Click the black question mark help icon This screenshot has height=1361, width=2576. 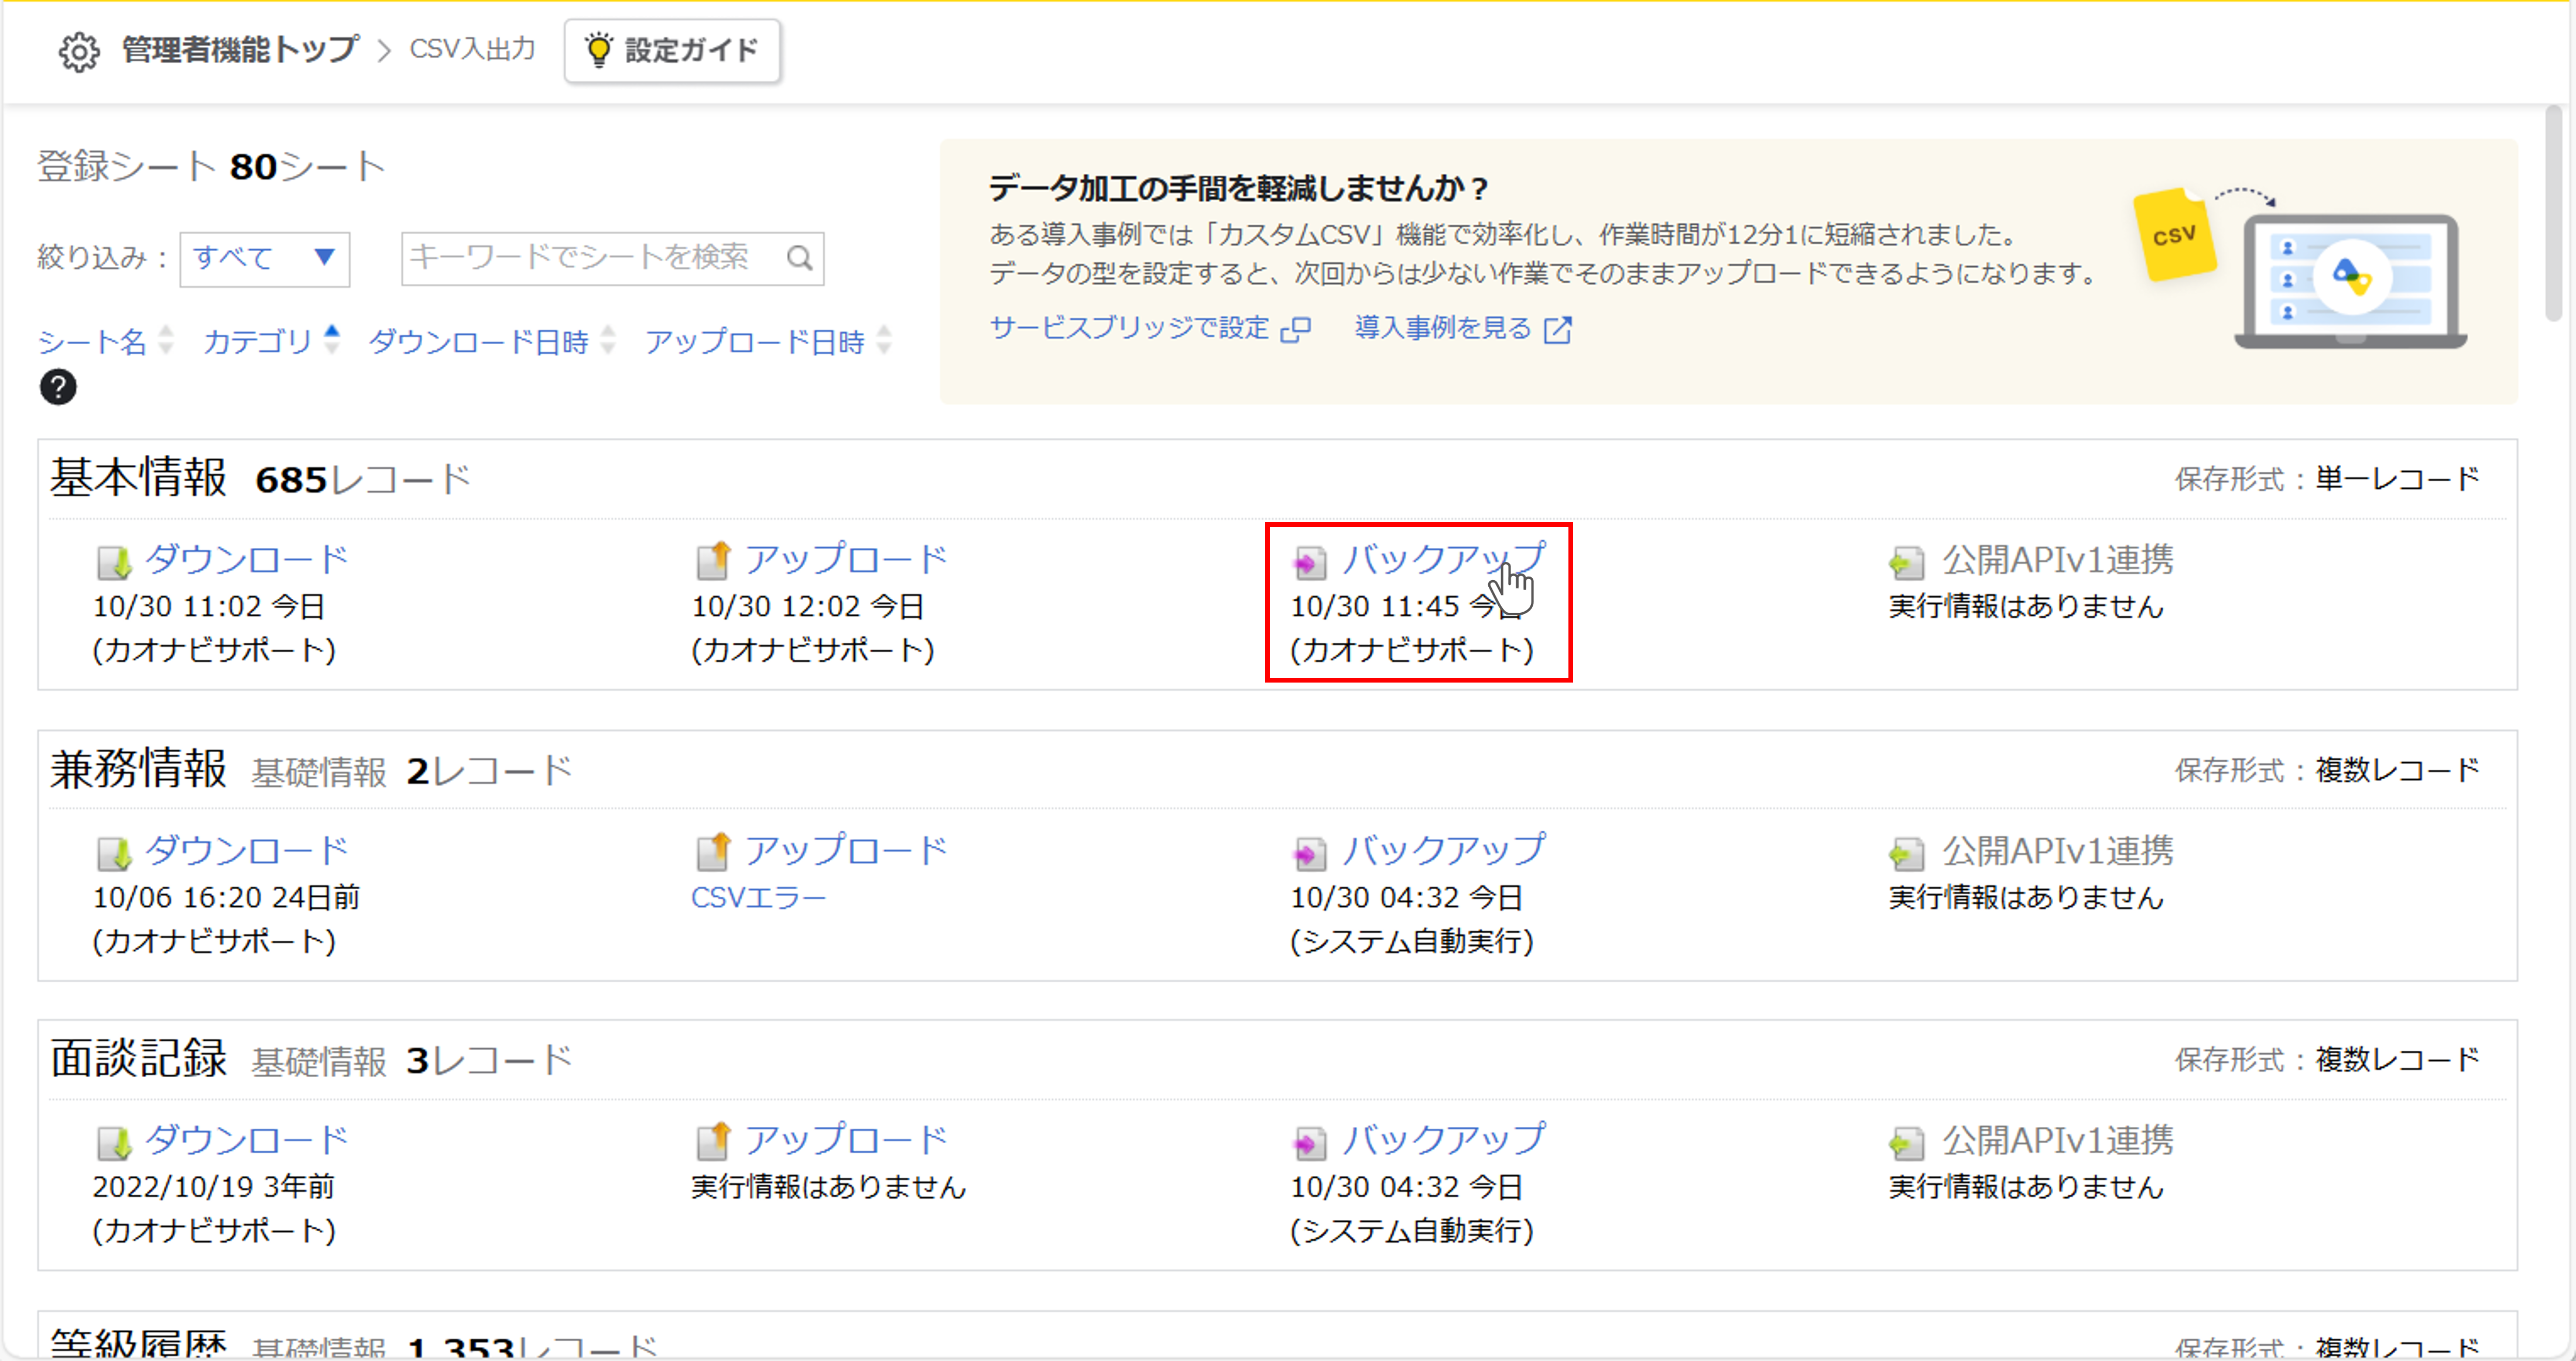coord(58,387)
